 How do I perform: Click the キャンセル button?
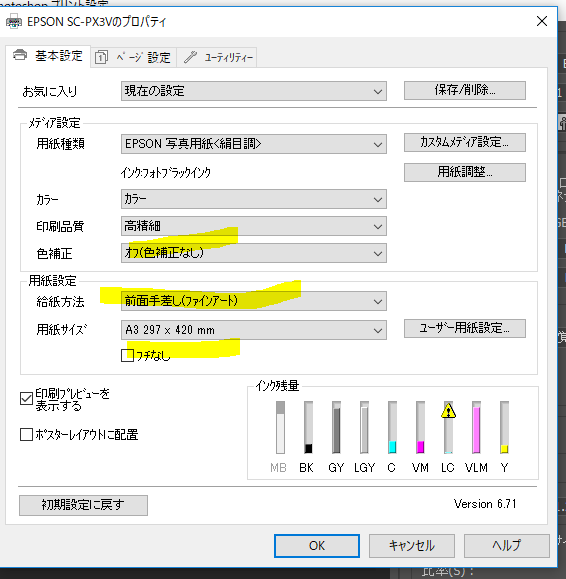[412, 546]
